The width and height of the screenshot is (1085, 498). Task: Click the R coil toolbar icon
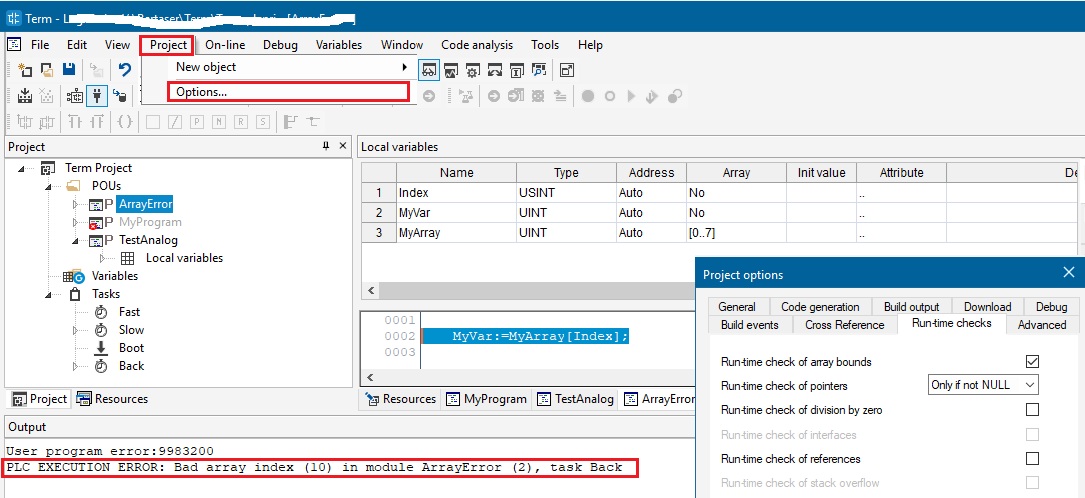240,122
